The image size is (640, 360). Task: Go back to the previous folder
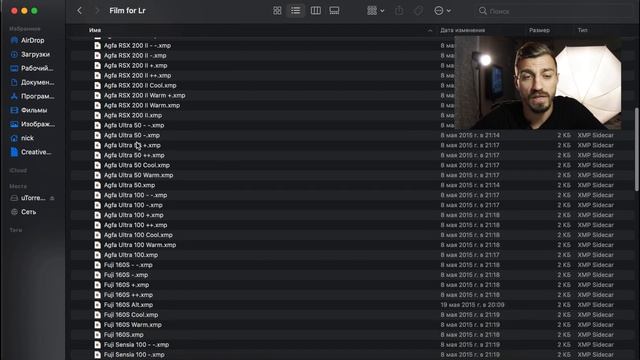(80, 11)
